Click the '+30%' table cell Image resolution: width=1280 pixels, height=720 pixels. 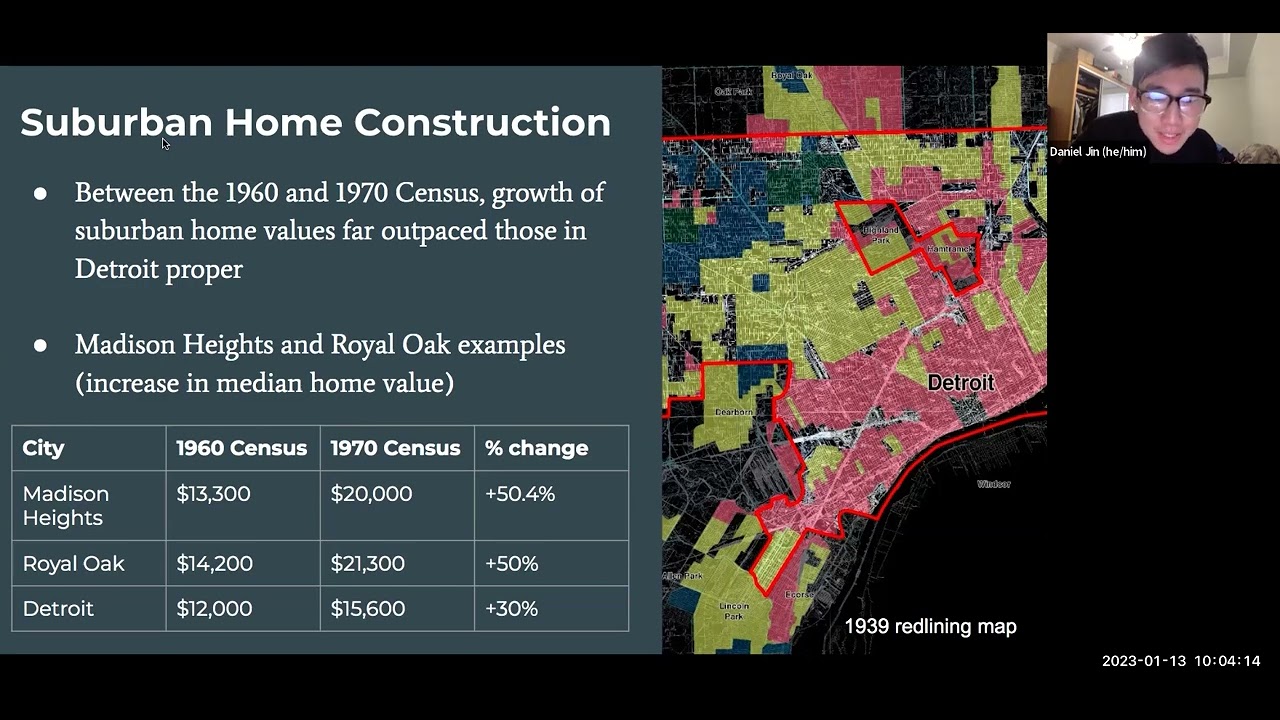pos(552,608)
